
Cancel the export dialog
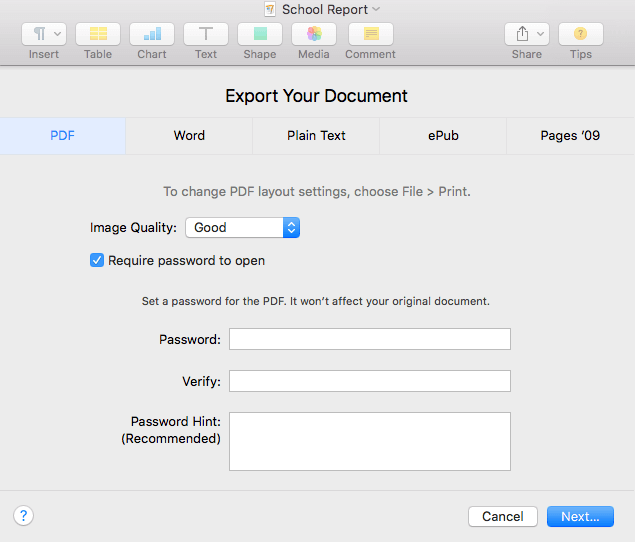pos(503,516)
